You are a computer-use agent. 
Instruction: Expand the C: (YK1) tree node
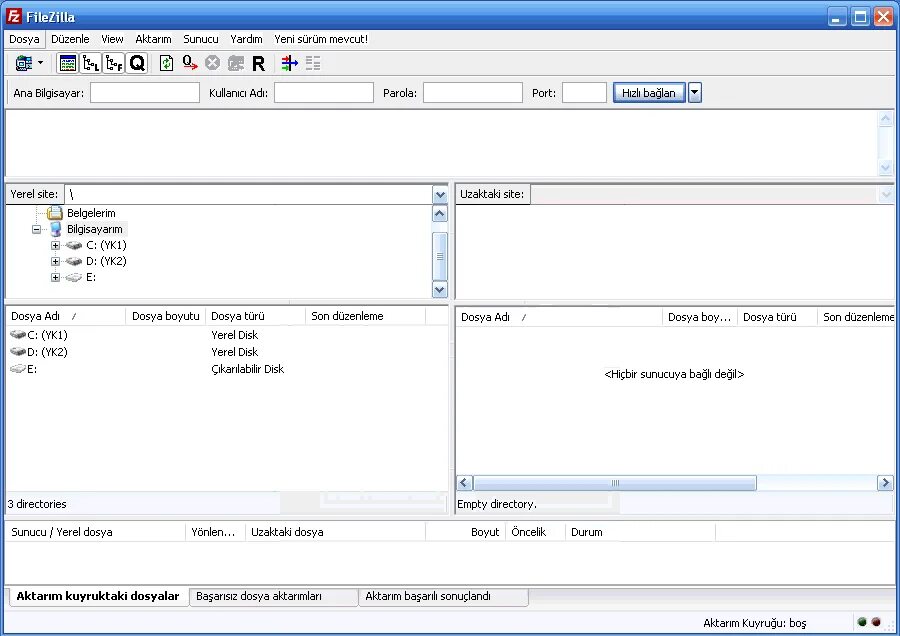tap(55, 245)
